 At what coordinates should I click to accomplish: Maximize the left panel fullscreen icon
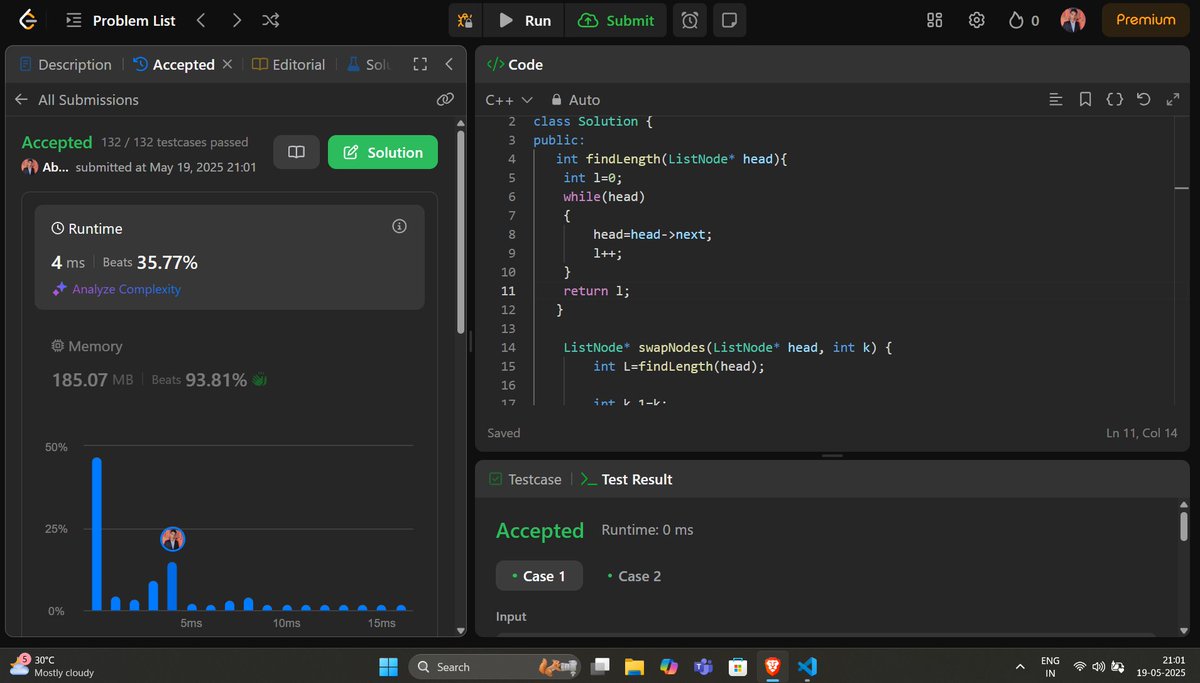(x=420, y=64)
